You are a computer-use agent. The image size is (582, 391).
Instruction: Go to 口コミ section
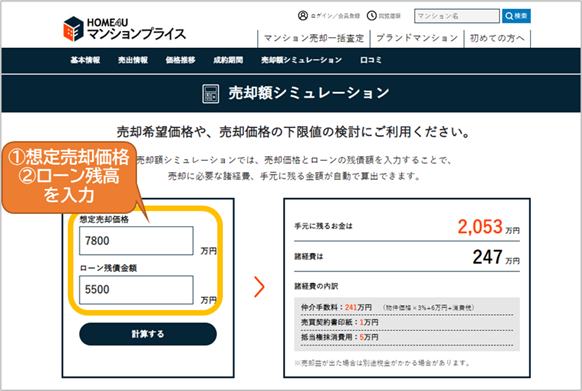tap(371, 60)
